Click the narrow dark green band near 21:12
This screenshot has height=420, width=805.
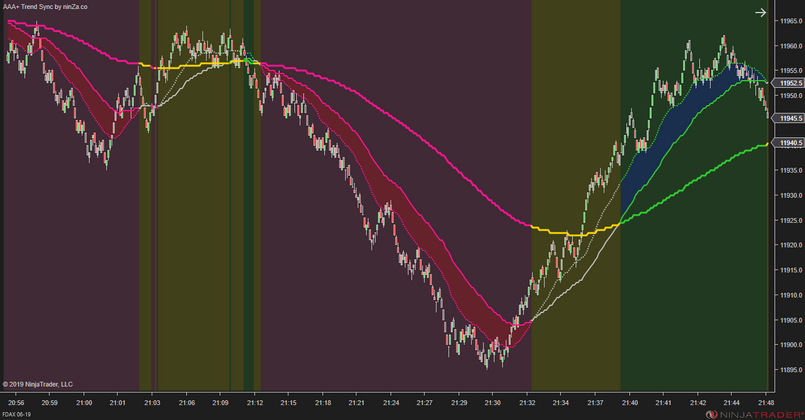click(249, 200)
